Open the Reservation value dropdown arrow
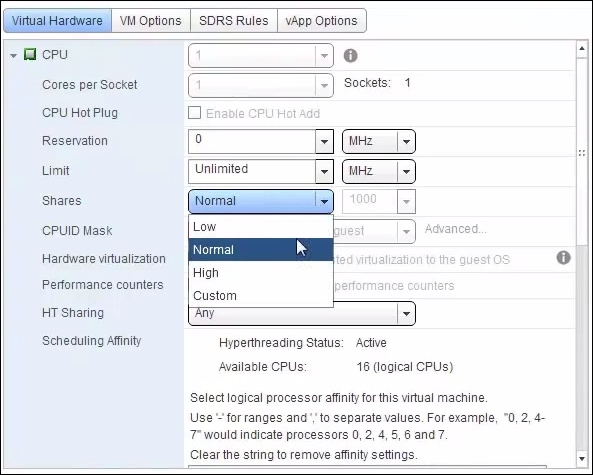 click(x=324, y=141)
